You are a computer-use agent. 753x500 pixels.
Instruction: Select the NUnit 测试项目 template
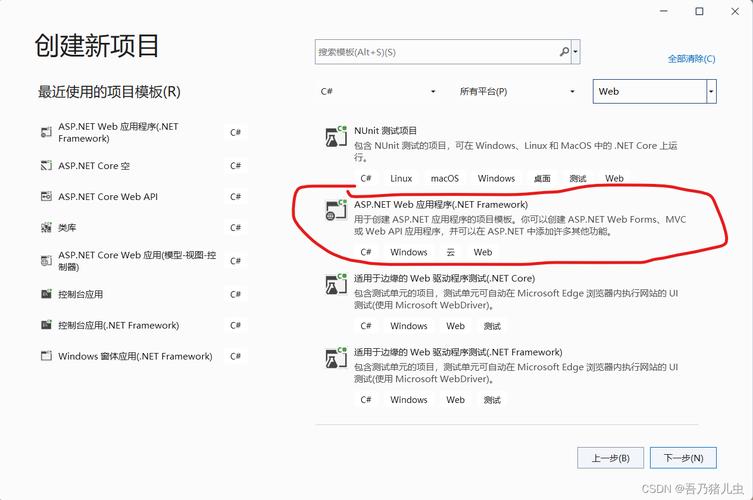point(385,131)
